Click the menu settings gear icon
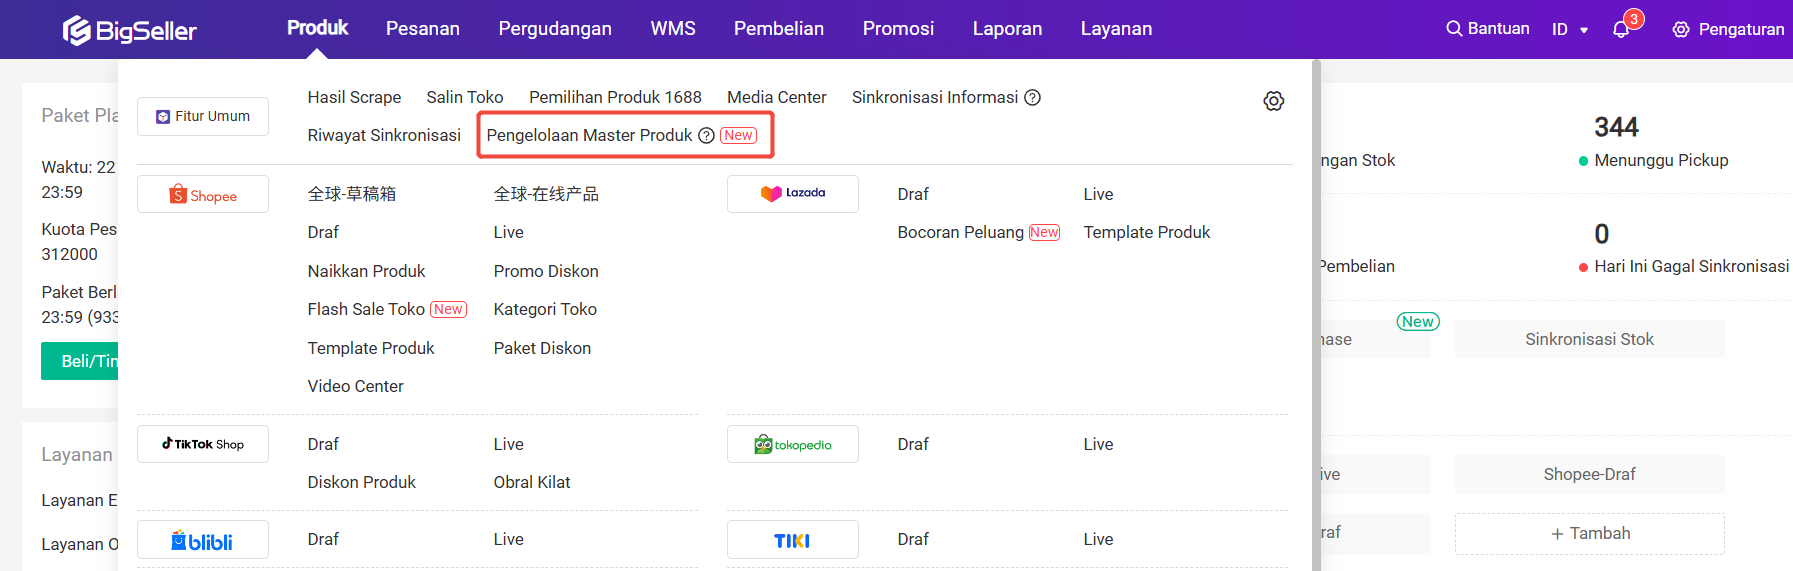Screen dimensions: 1793x571 pos(1273,101)
